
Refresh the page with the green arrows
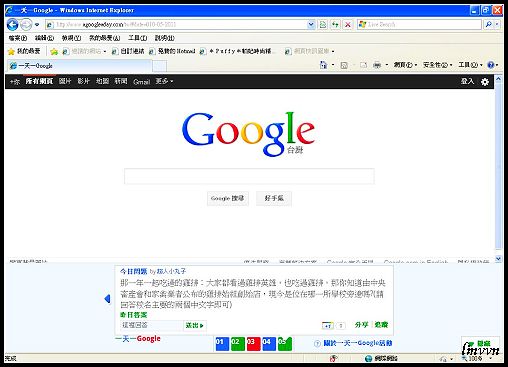[x=335, y=24]
